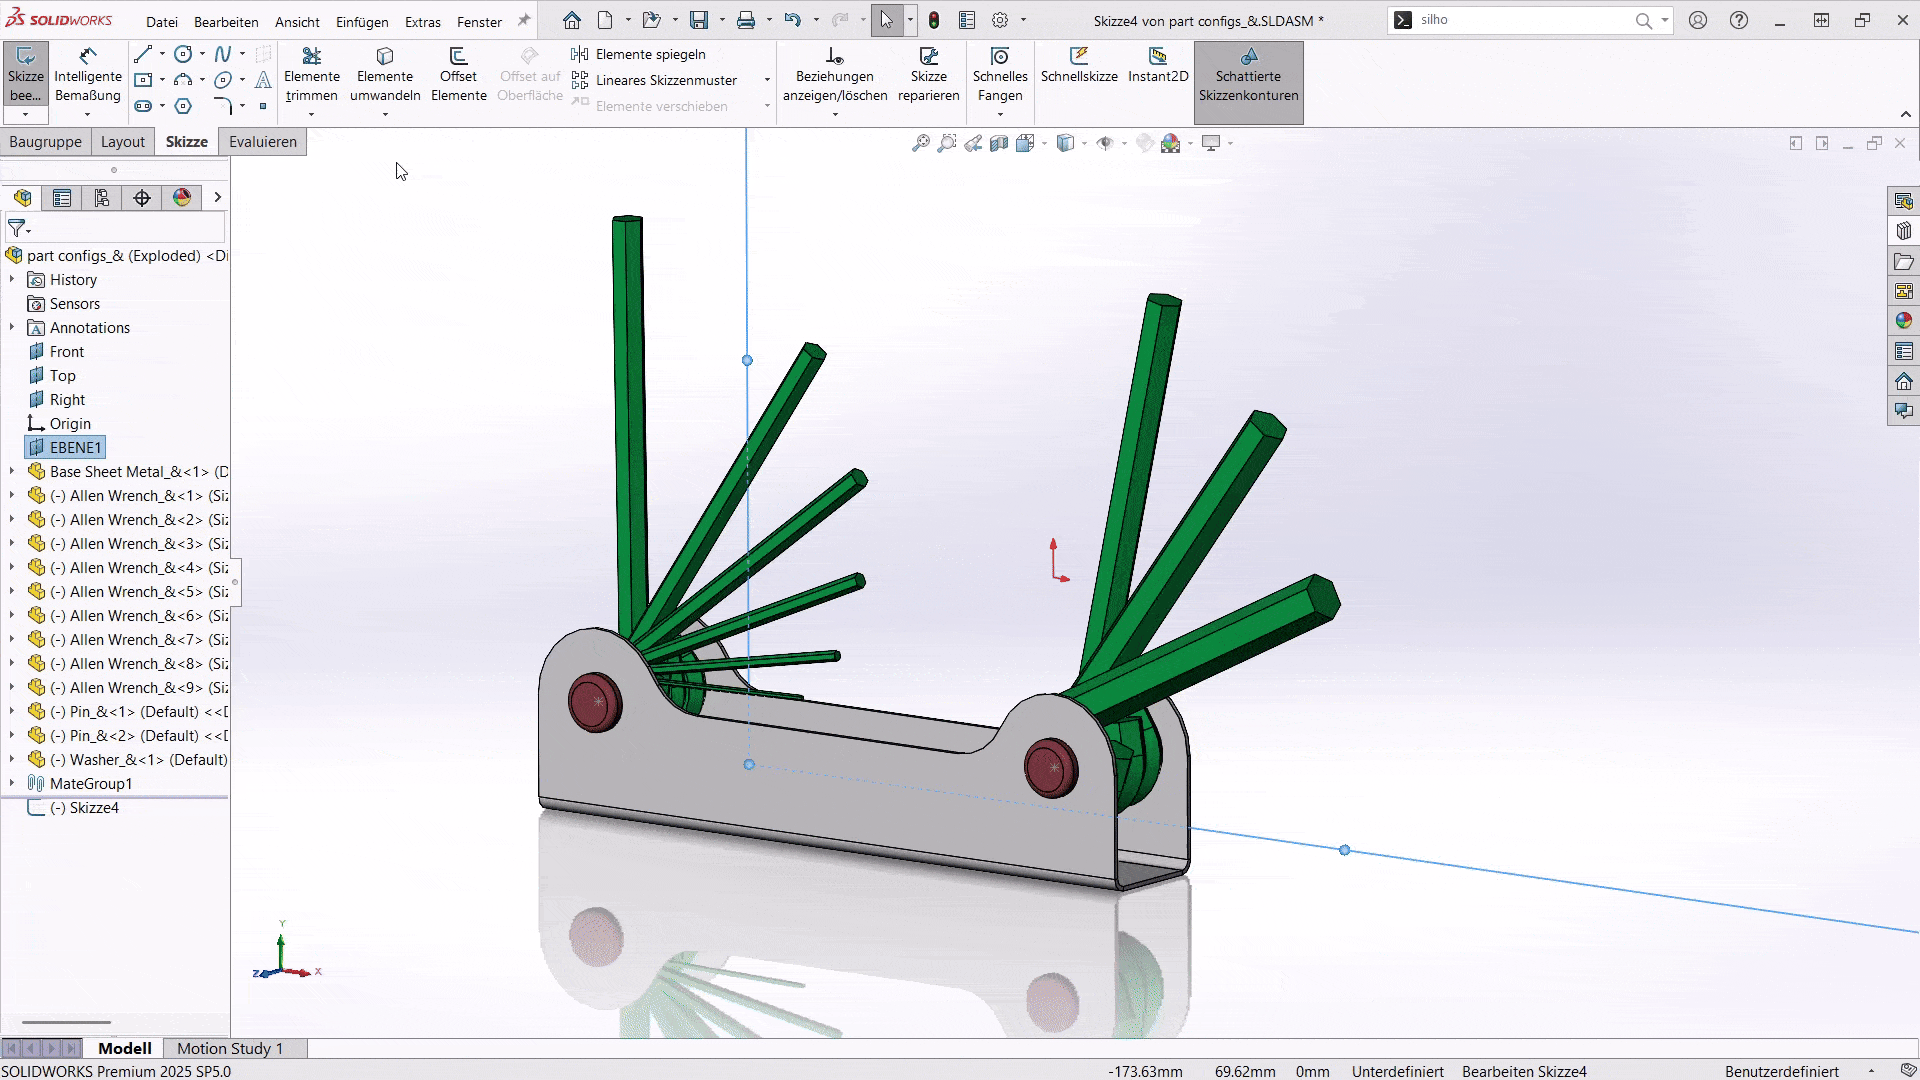Expand the MateGroup1 node
Viewport: 1920px width, 1080px height.
tap(11, 783)
